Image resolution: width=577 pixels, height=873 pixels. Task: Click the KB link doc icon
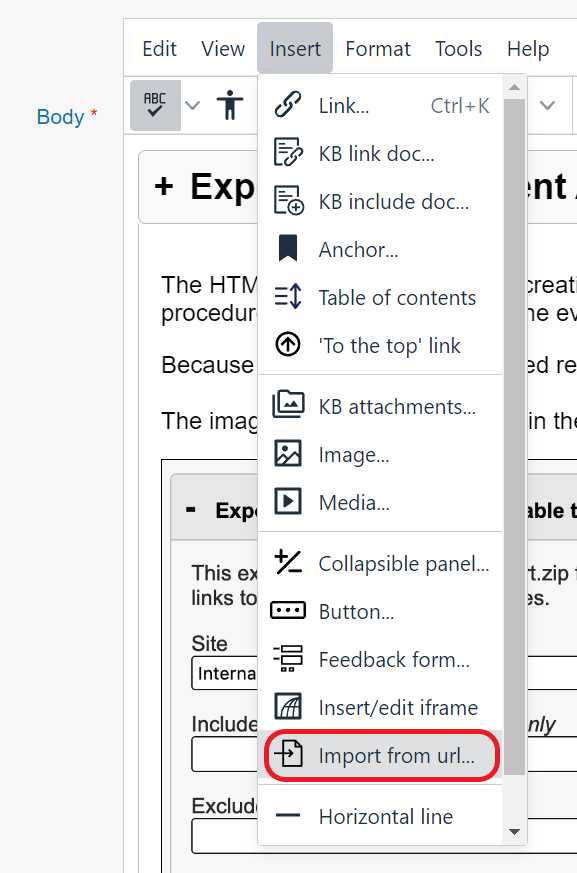pos(288,153)
